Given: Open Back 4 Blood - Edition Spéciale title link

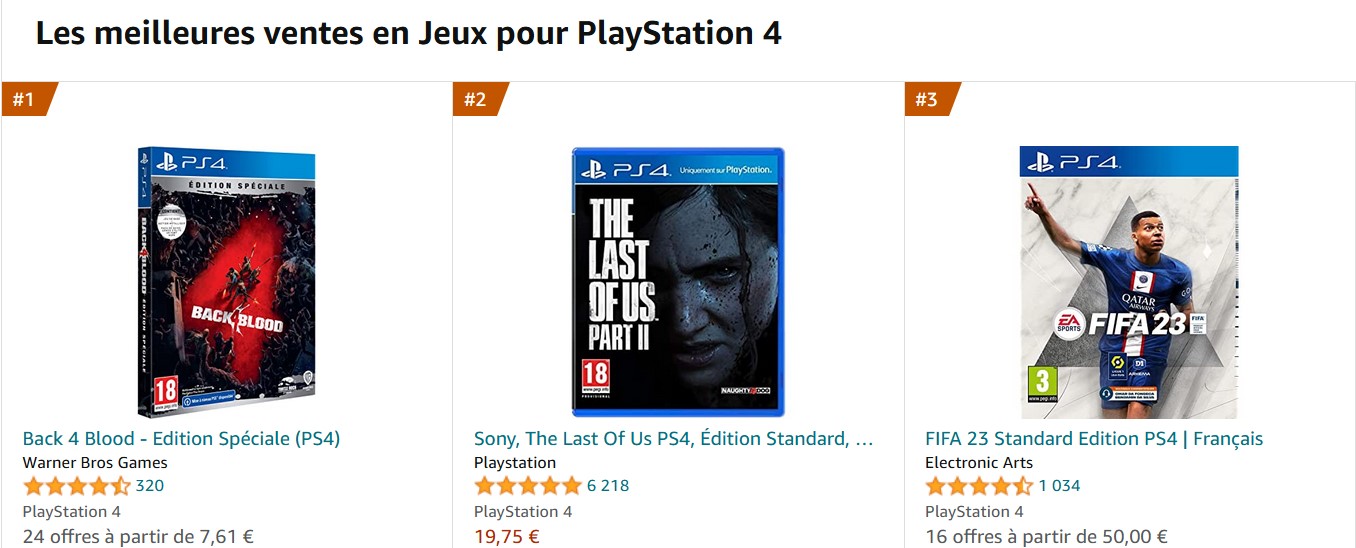Looking at the screenshot, I should (181, 439).
